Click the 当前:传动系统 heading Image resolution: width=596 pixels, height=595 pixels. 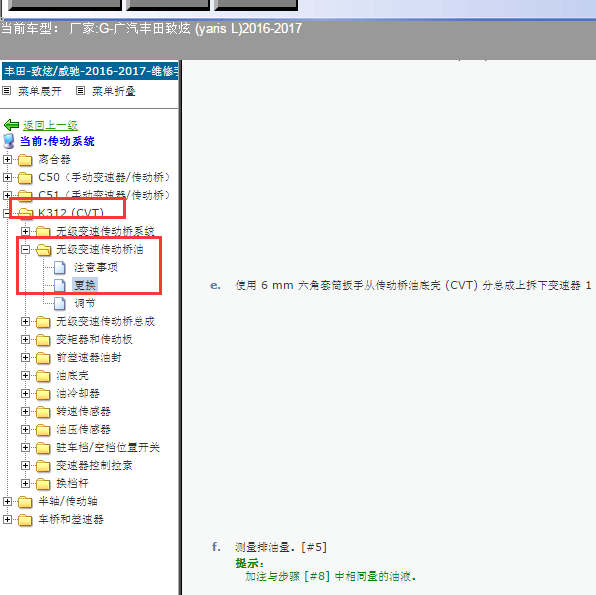click(57, 141)
